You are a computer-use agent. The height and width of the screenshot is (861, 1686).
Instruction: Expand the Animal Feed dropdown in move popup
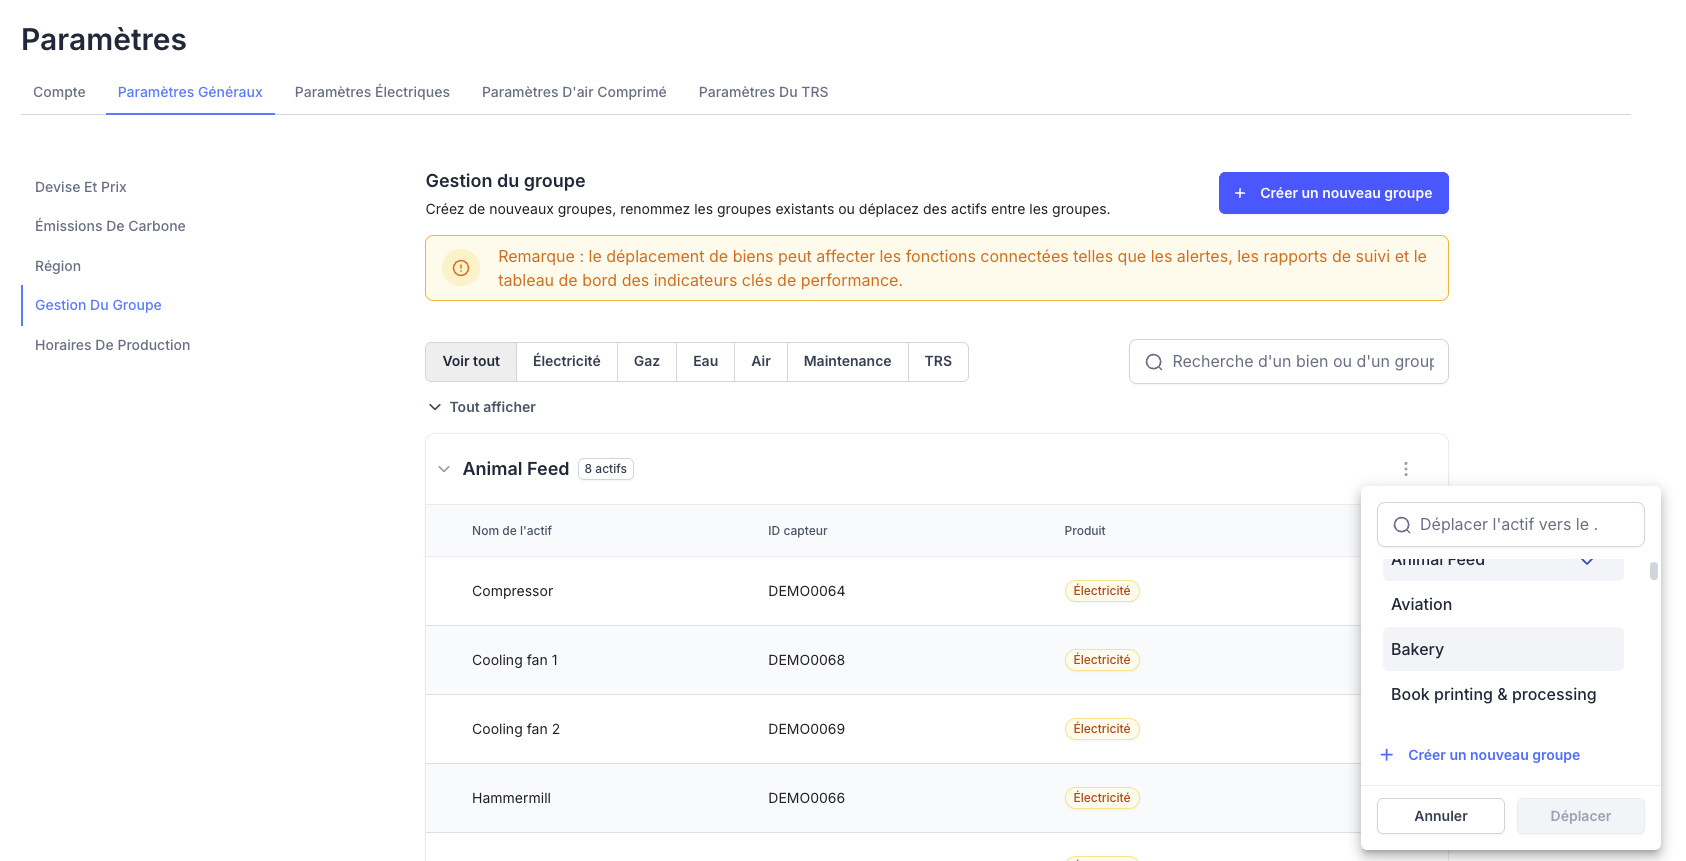(x=1586, y=563)
